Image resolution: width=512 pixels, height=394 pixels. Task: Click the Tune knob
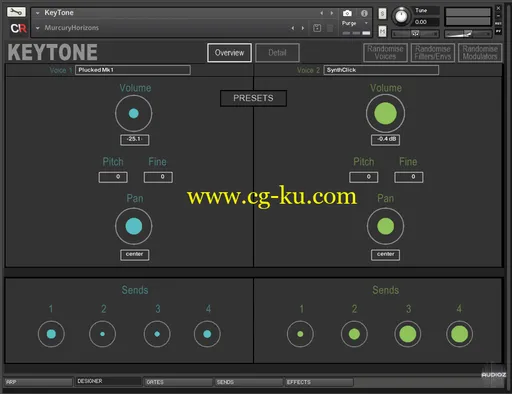click(x=401, y=16)
